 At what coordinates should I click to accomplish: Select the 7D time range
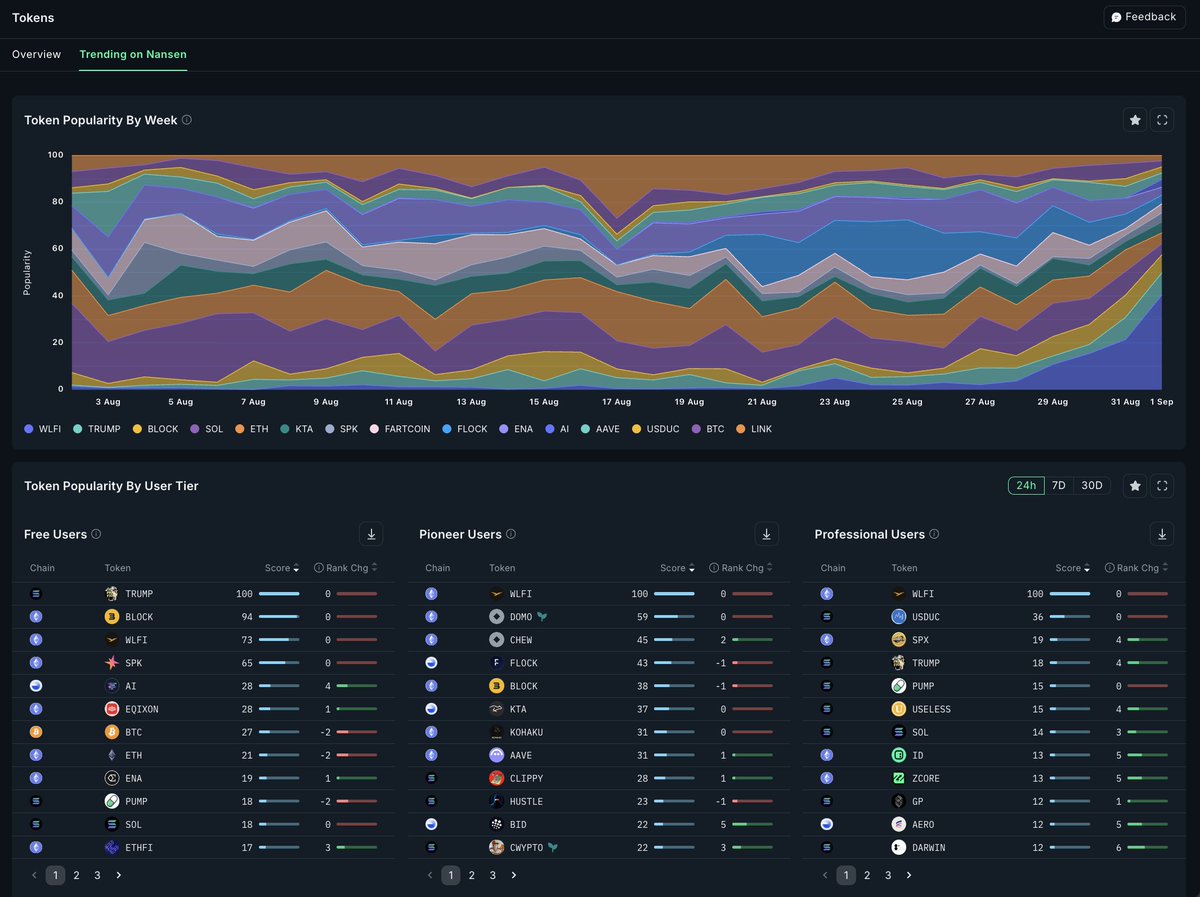[x=1058, y=486]
